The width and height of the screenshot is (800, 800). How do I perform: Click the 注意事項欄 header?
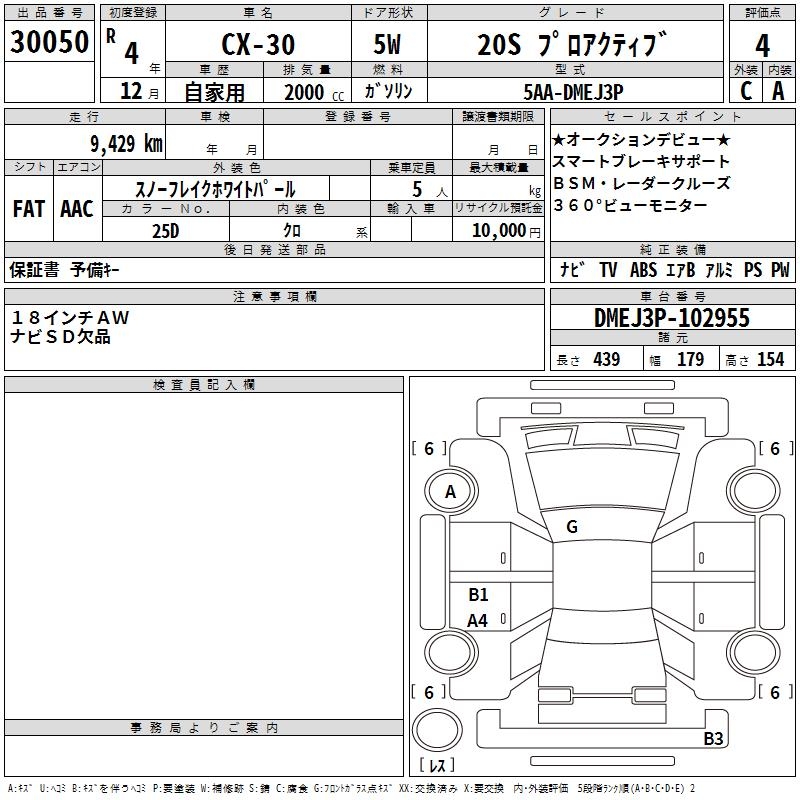(274, 296)
